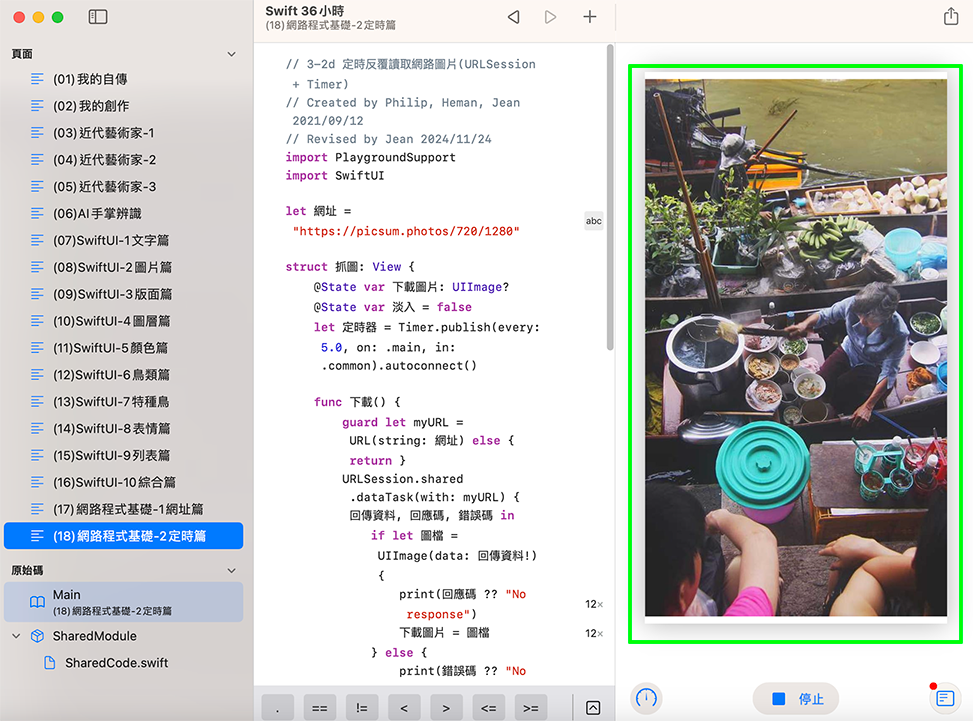Viewport: 973px width, 721px height.
Task: Open the share icon
Action: 950,17
